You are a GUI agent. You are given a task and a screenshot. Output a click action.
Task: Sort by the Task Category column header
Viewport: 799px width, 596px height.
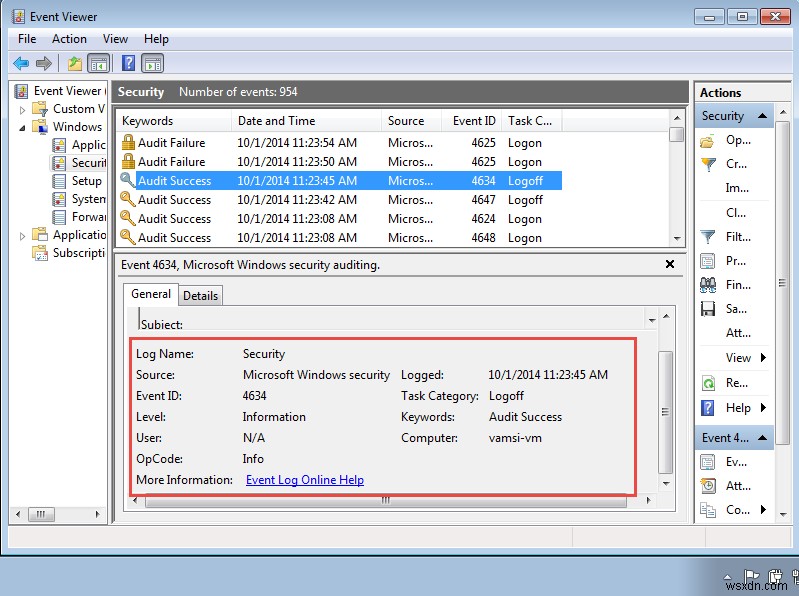click(x=532, y=121)
